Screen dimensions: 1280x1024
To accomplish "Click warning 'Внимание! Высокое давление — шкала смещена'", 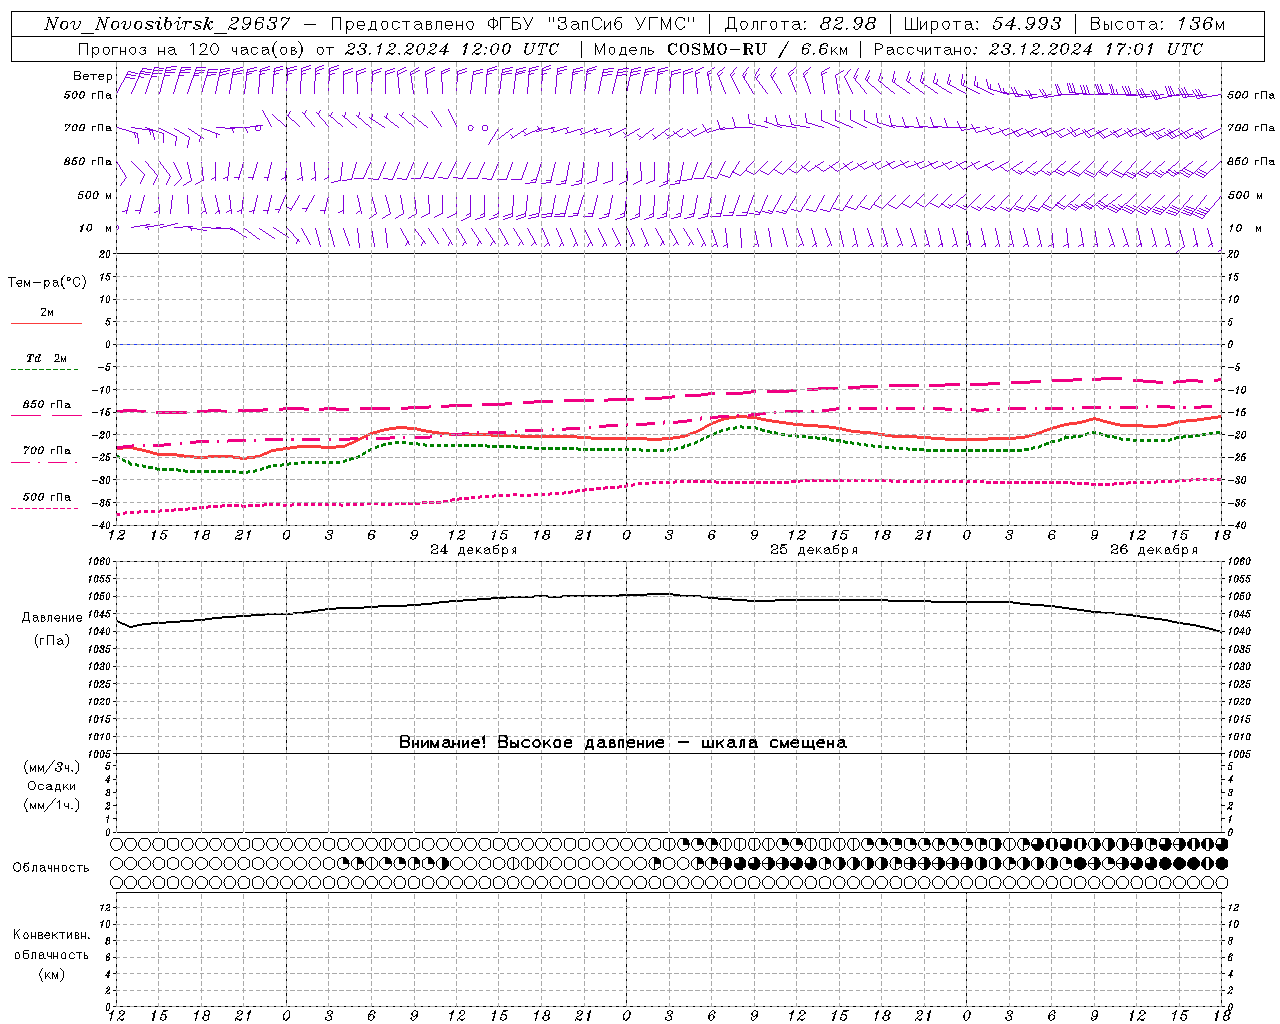I will click(x=622, y=743).
